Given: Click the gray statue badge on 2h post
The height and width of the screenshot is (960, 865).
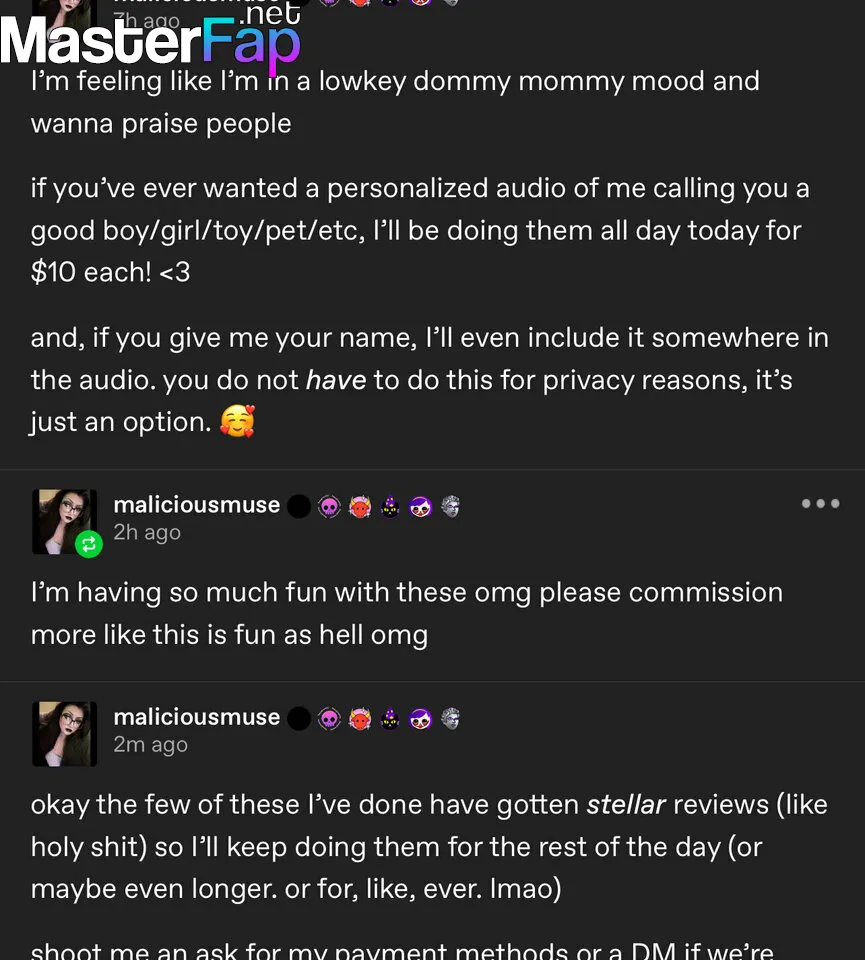Looking at the screenshot, I should click(x=450, y=506).
